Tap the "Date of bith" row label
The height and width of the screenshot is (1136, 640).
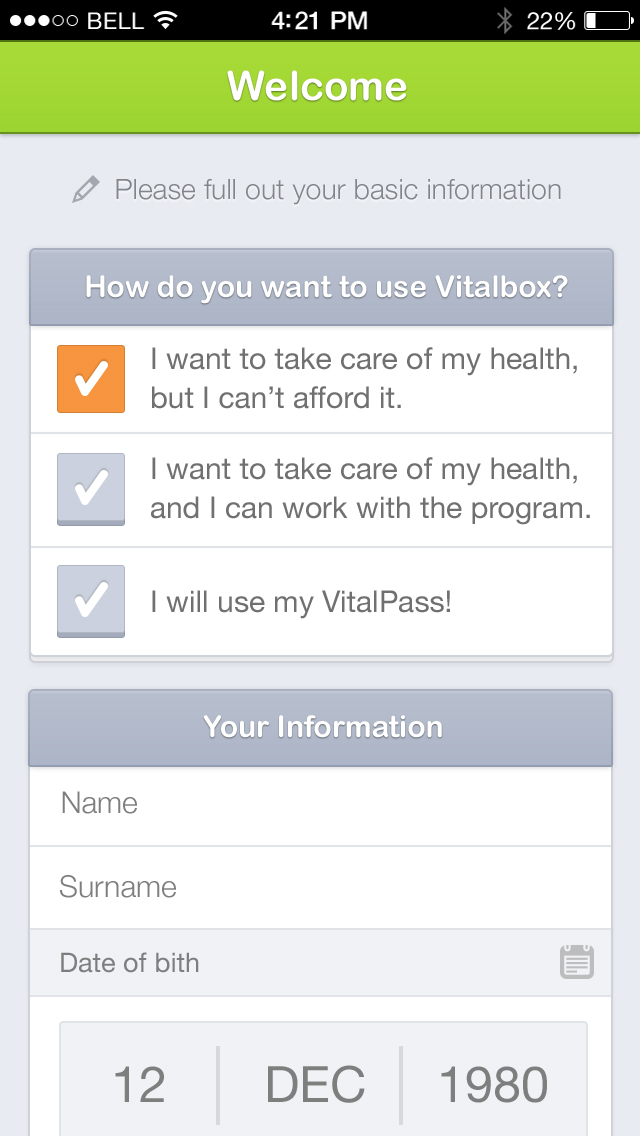click(x=130, y=963)
